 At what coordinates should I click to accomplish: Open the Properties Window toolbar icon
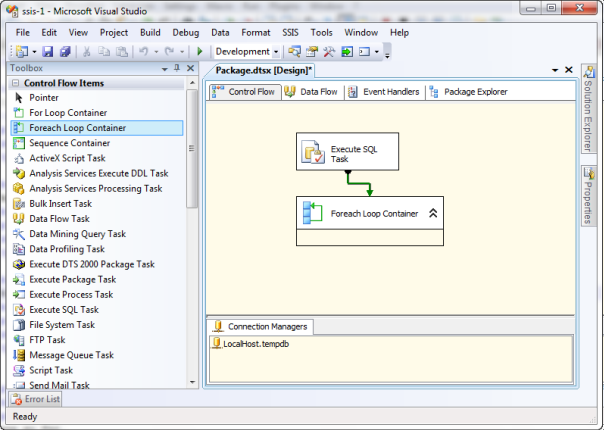click(312, 52)
